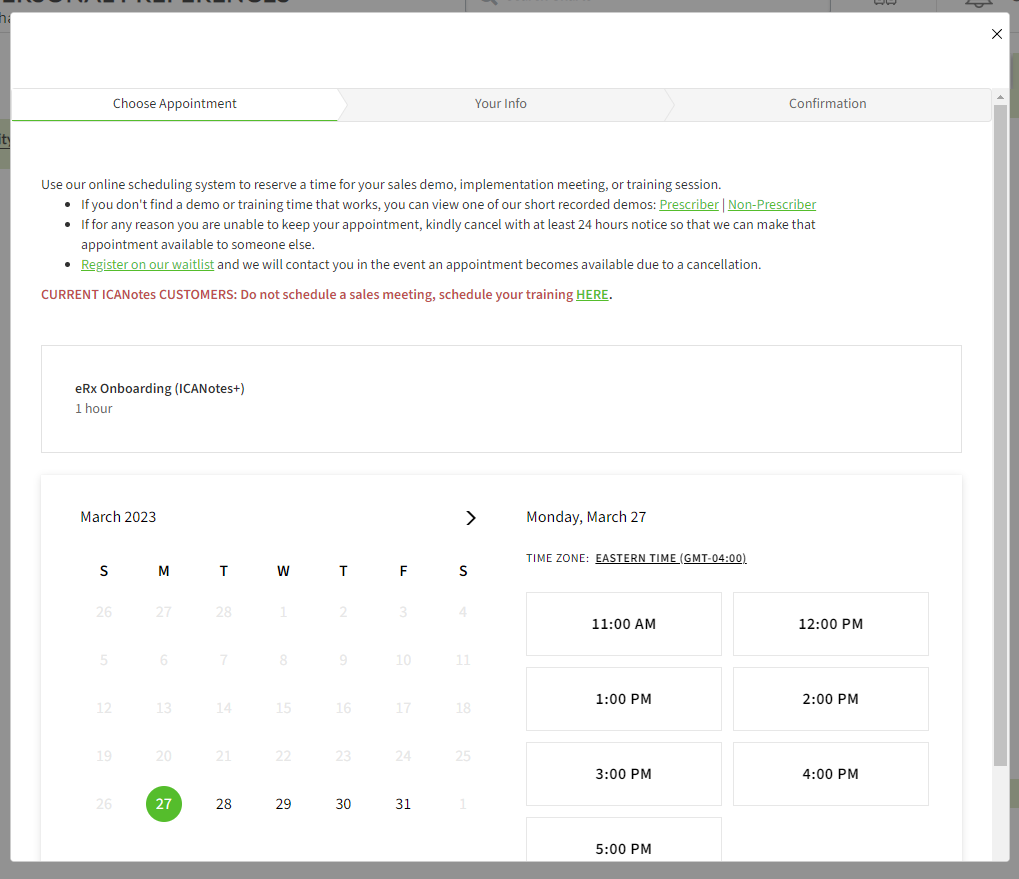1019x879 pixels.
Task: Choose Friday March 31 date
Action: tap(403, 804)
